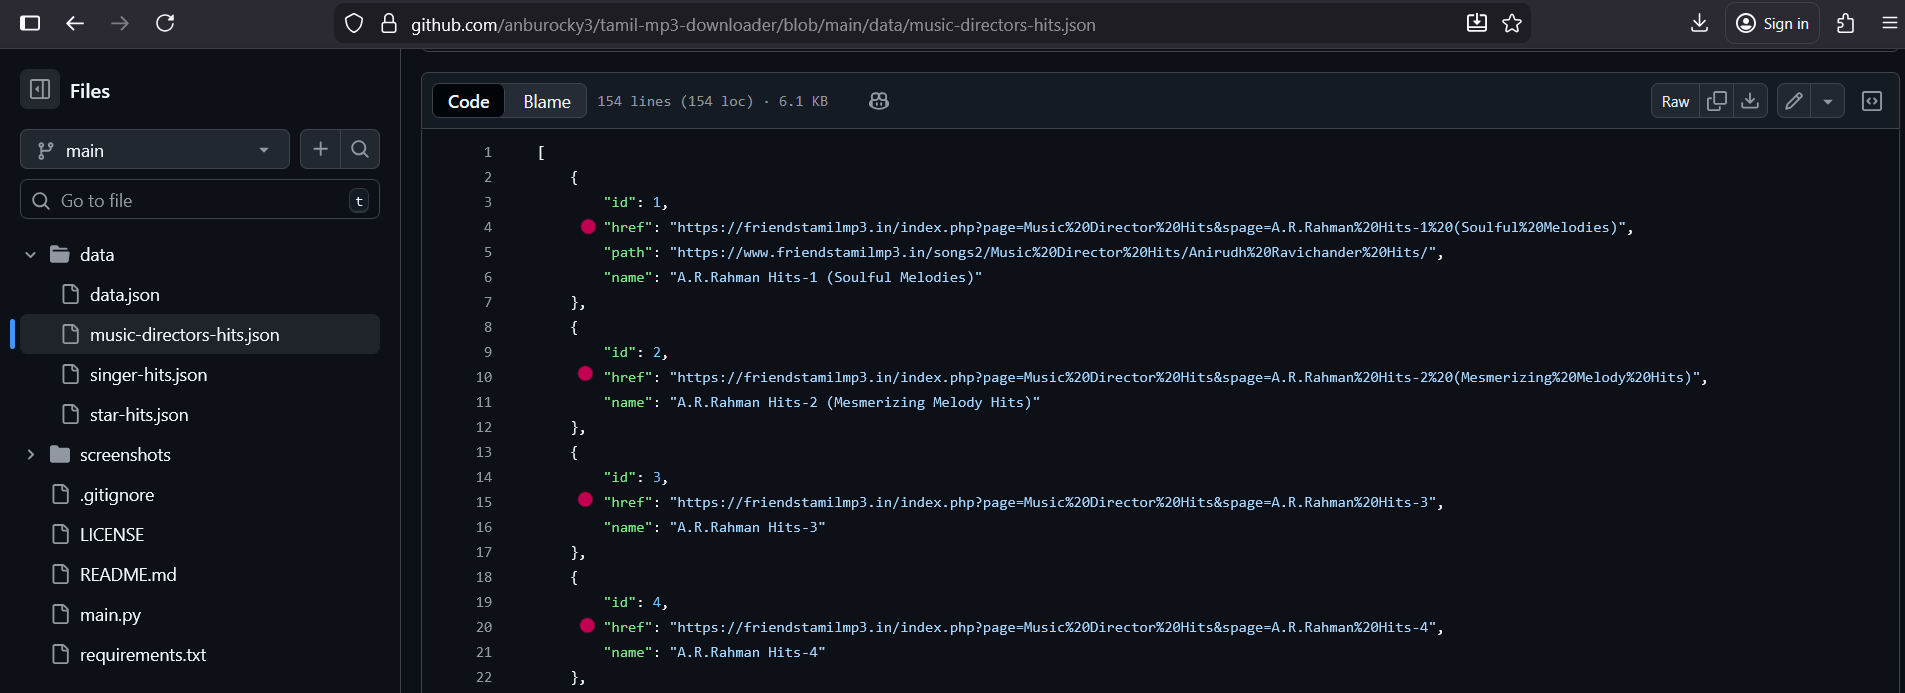Open more edit options dropdown arrow

tap(1828, 101)
